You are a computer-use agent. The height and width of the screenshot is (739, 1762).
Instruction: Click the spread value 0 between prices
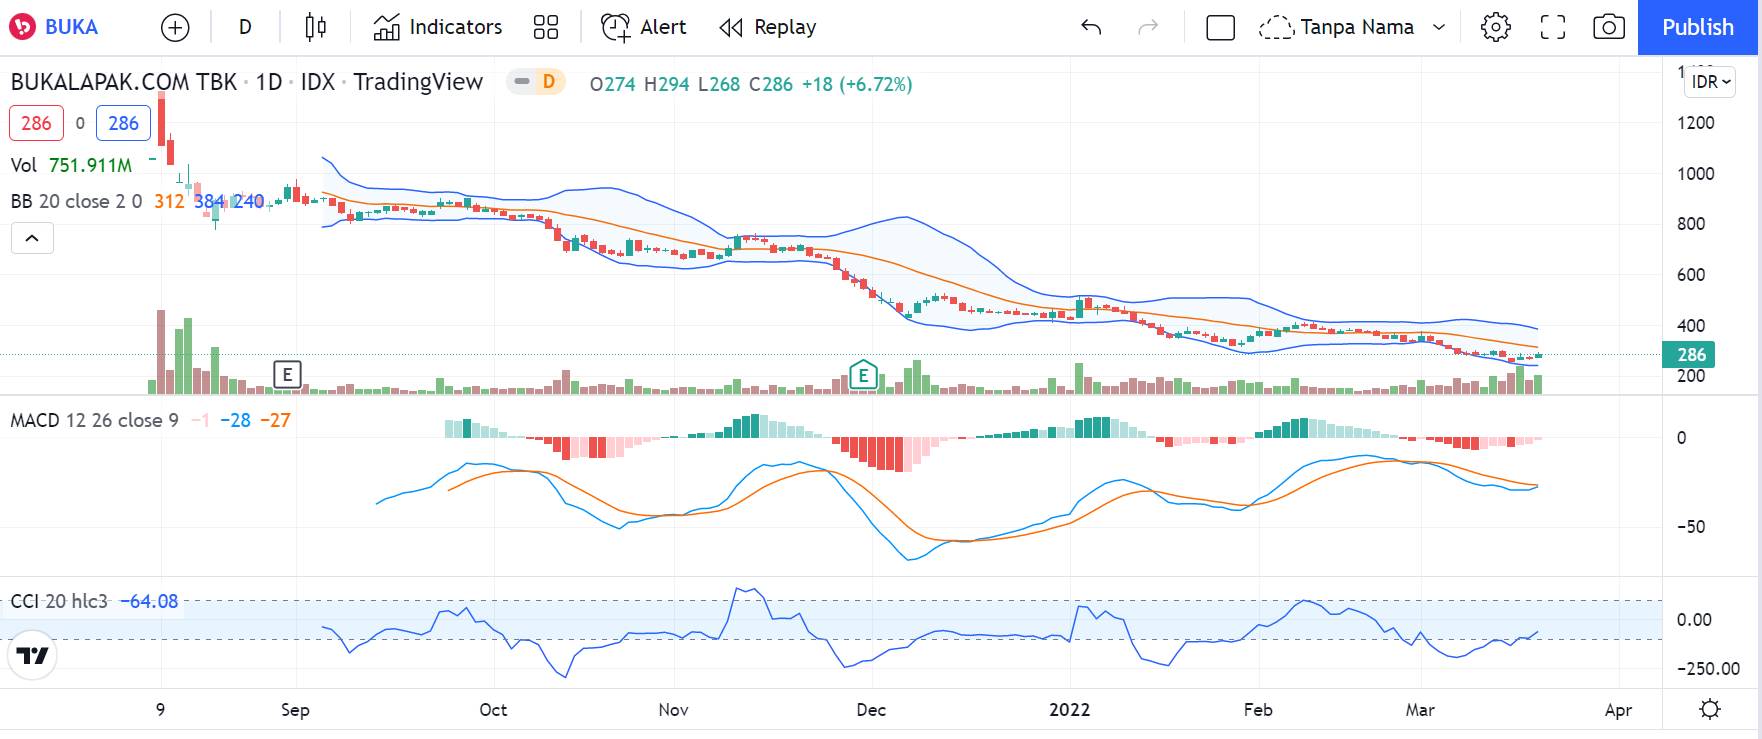coord(80,123)
